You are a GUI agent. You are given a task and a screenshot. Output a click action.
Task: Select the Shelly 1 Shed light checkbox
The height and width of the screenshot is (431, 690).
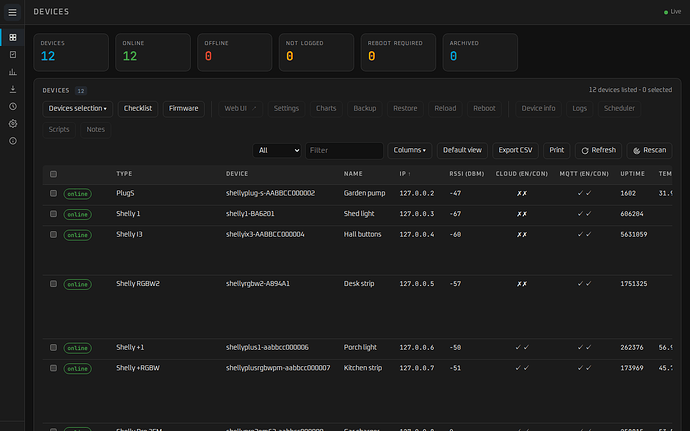[x=53, y=214]
